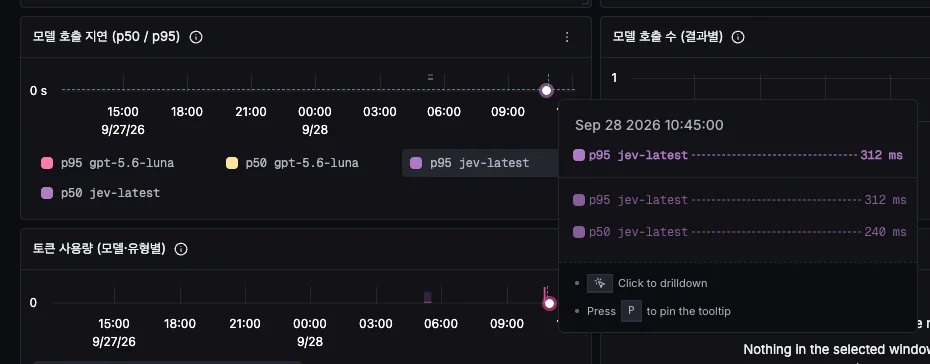The image size is (930, 364).
Task: Click the purple p50 jev-latest legend swatch
Action: coord(46,193)
